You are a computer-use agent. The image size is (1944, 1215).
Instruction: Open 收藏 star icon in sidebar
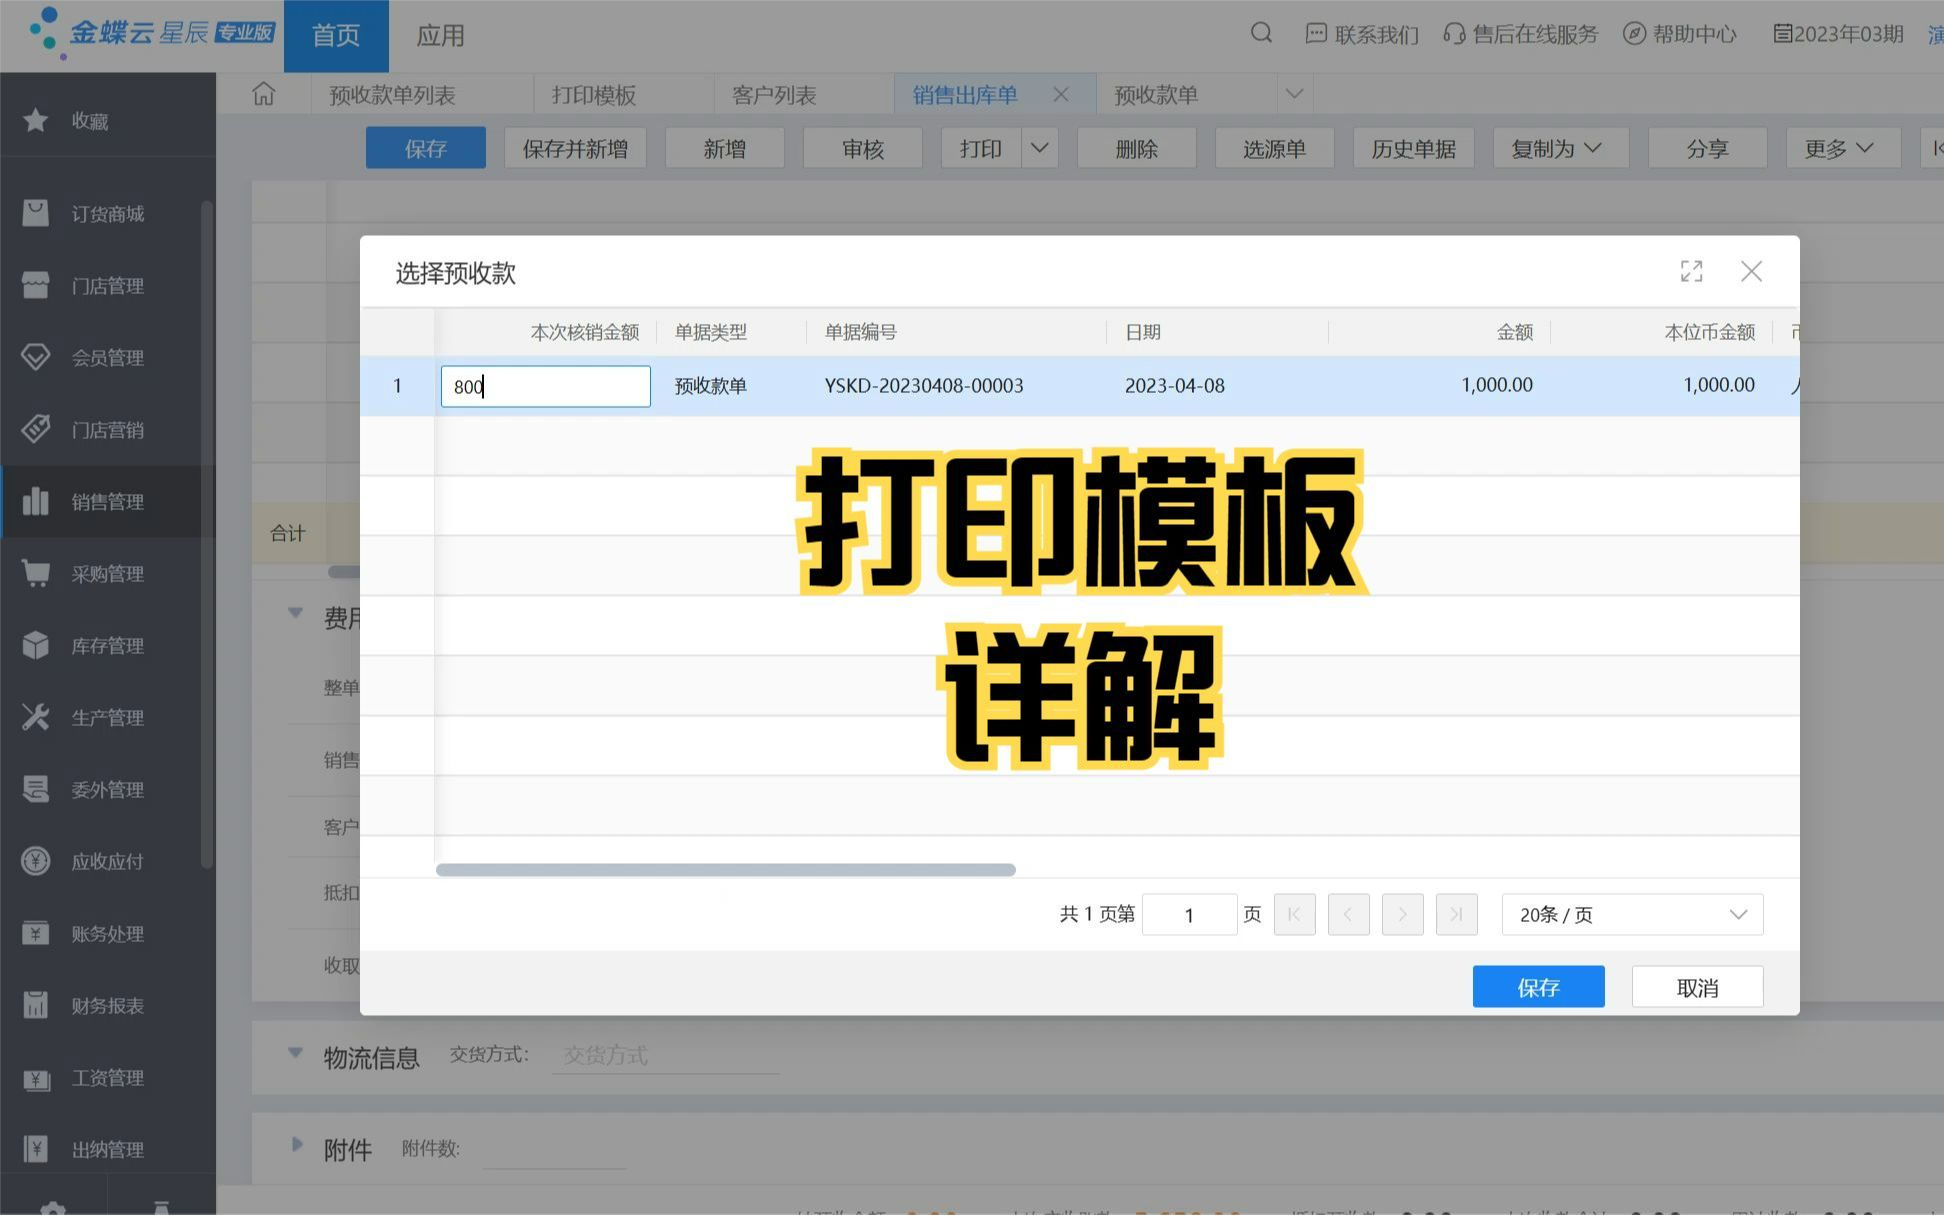36,120
